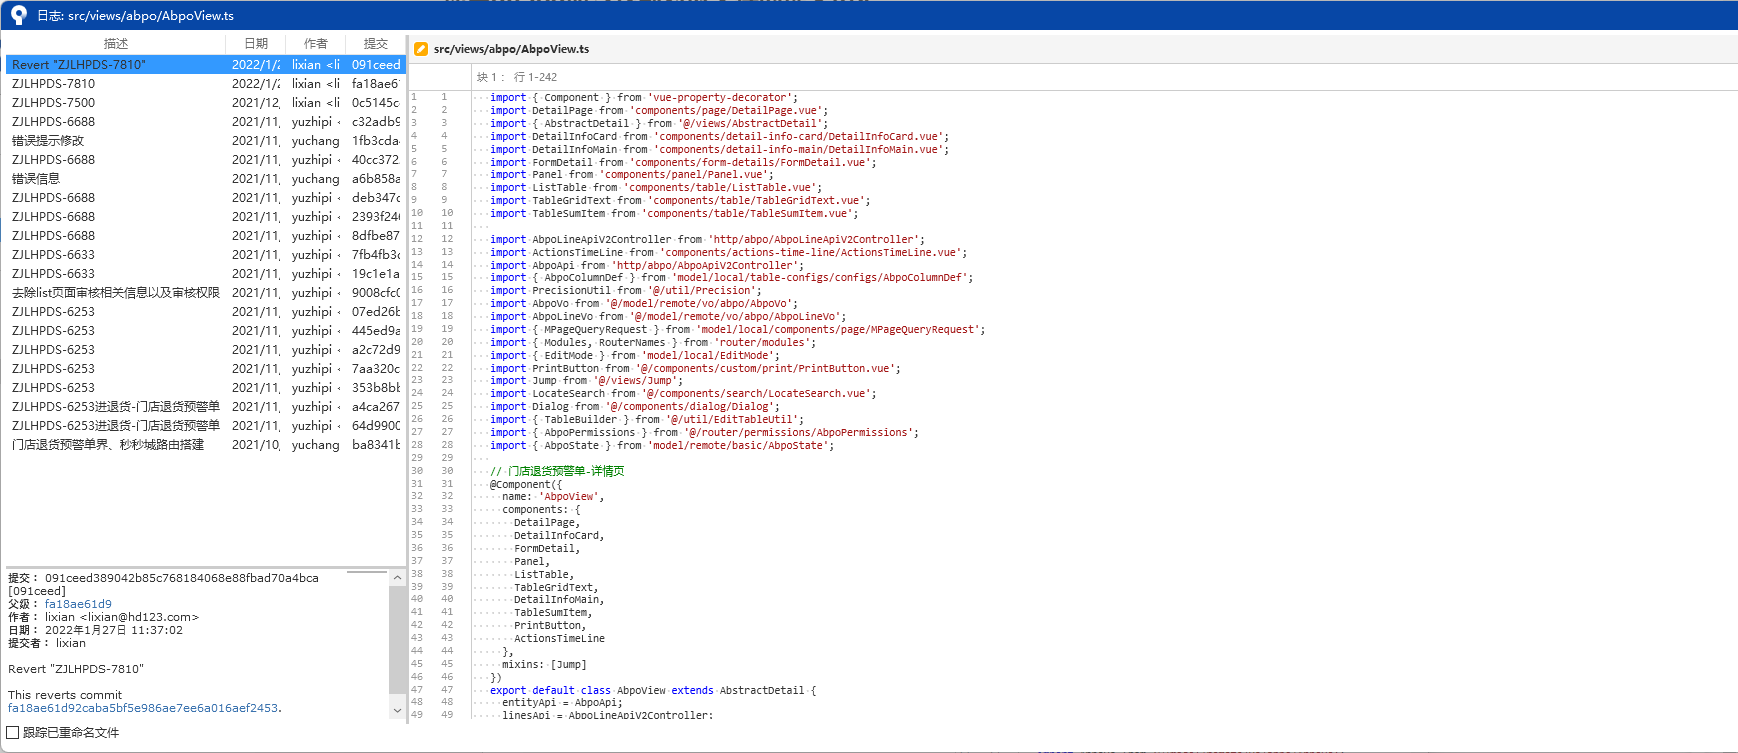Open the reverted commit hash link fa18ae61d92caba5...
1738x753 pixels.
point(143,708)
